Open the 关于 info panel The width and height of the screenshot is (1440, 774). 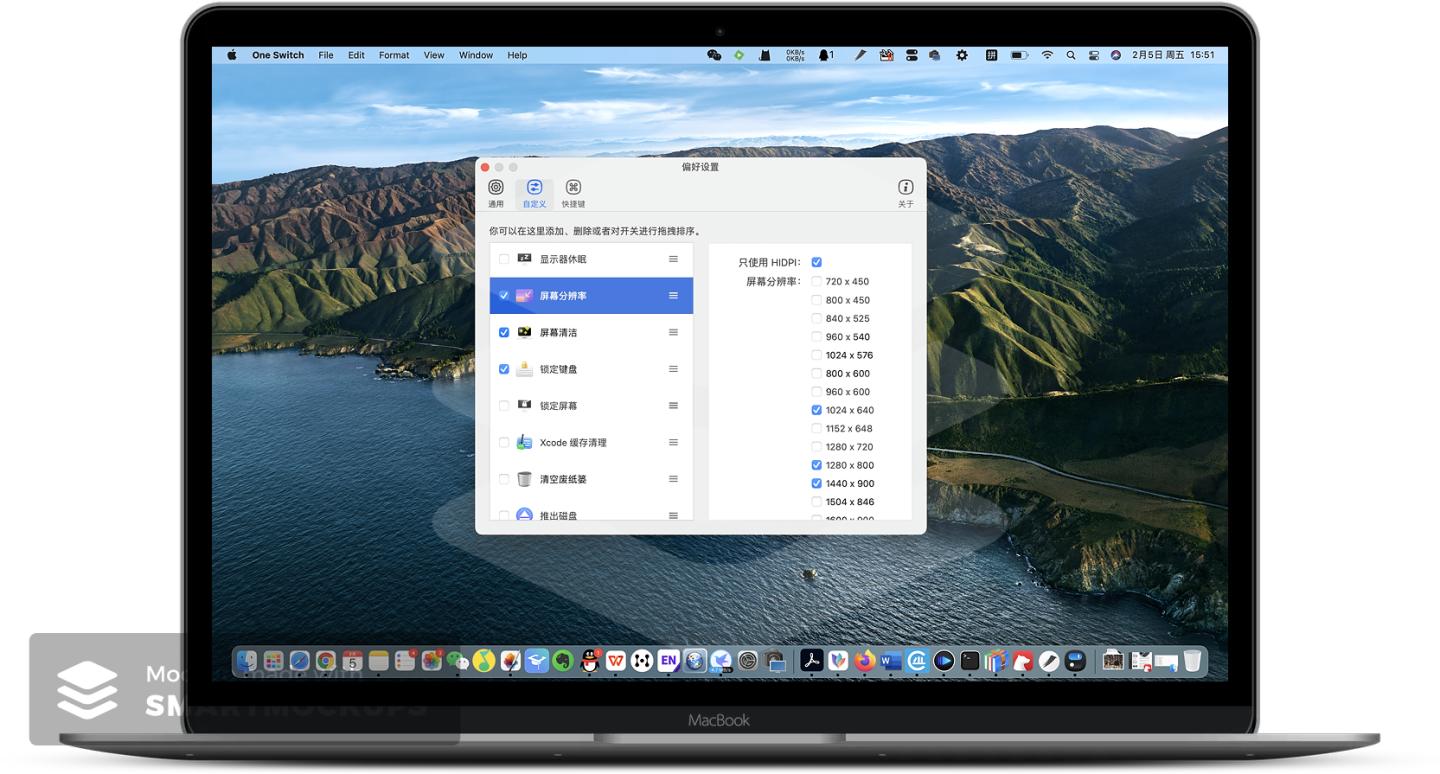coord(905,187)
